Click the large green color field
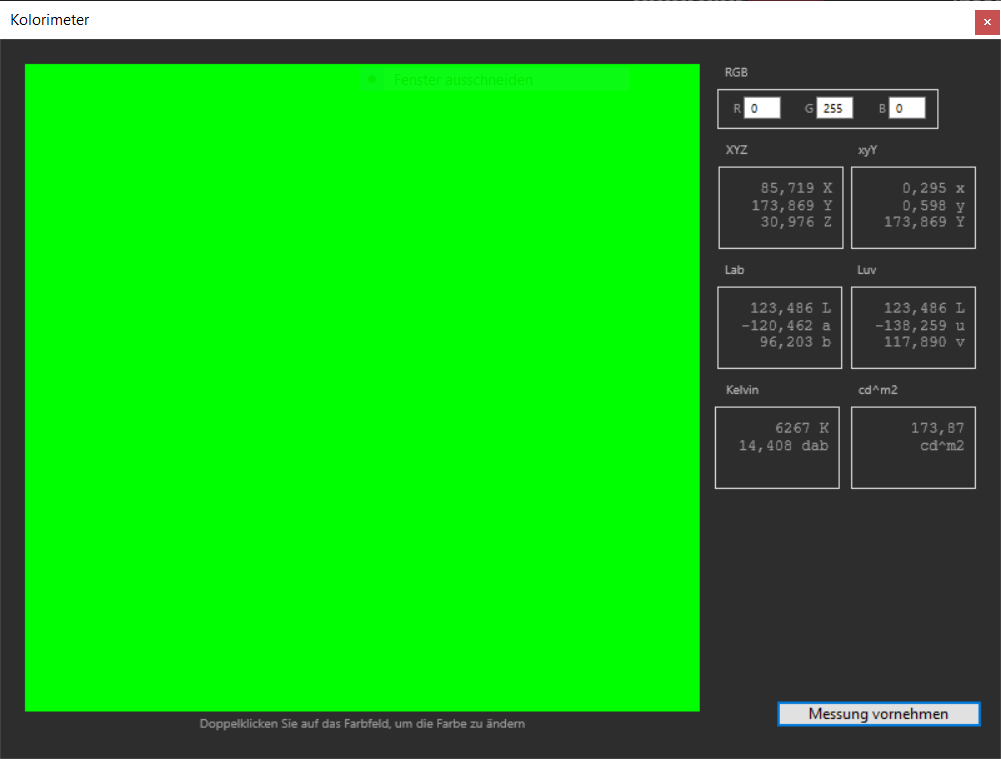Image resolution: width=1001 pixels, height=759 pixels. pyautogui.click(x=362, y=387)
